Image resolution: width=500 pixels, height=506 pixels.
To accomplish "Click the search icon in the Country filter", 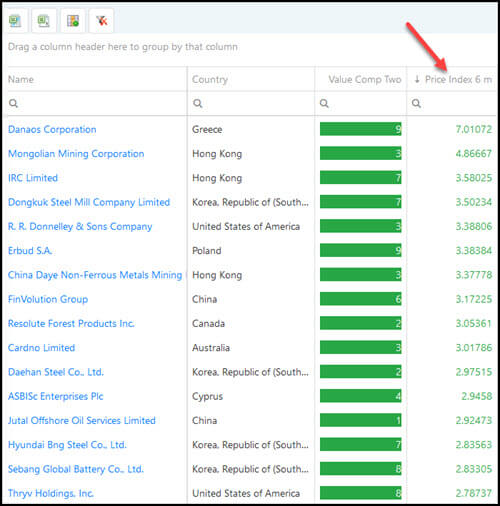I will tap(198, 103).
